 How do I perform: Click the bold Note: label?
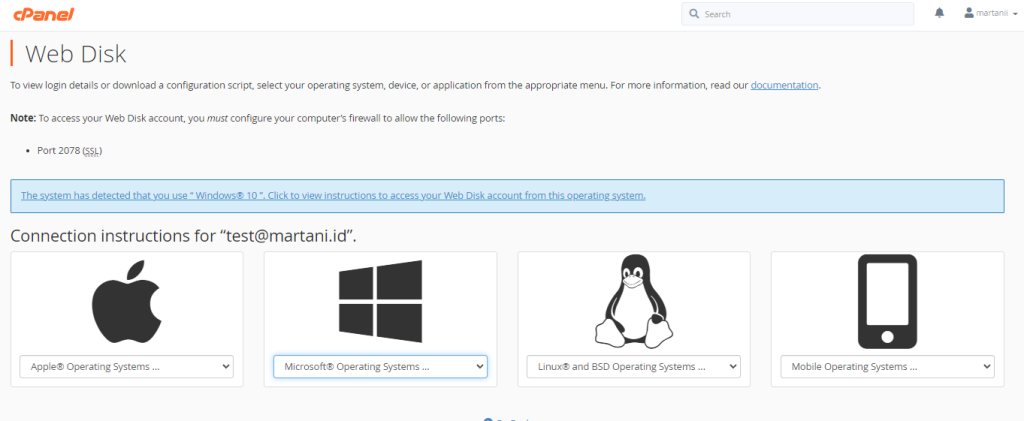23,119
